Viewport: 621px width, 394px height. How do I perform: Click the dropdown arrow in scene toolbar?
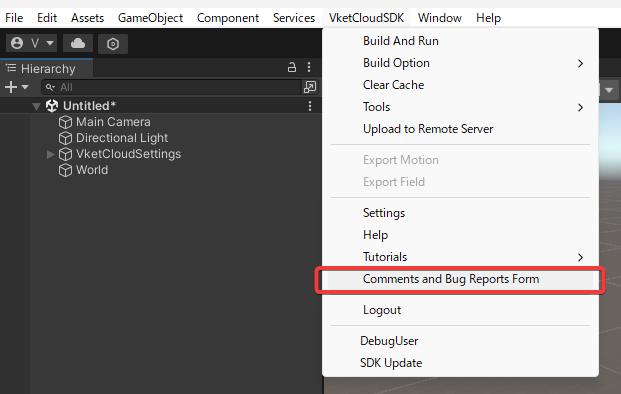609,90
